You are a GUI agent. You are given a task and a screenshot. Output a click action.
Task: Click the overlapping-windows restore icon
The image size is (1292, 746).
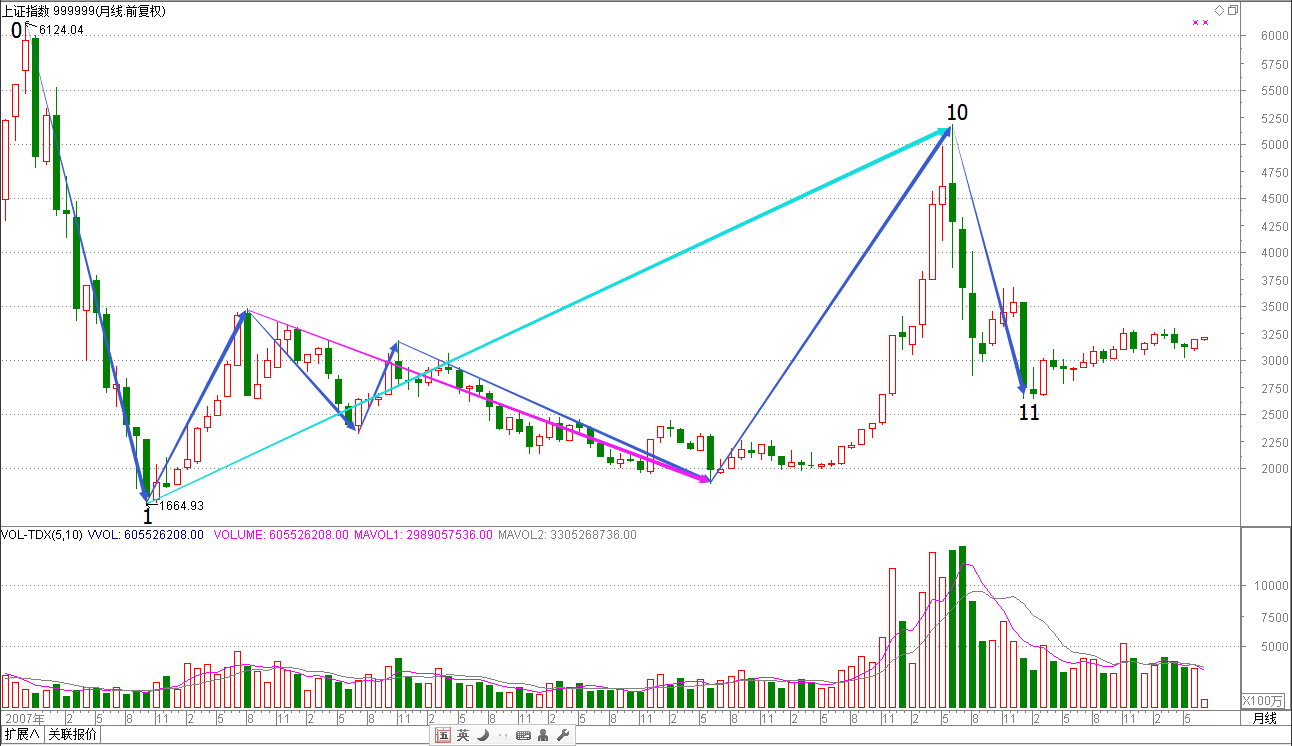(x=1233, y=10)
